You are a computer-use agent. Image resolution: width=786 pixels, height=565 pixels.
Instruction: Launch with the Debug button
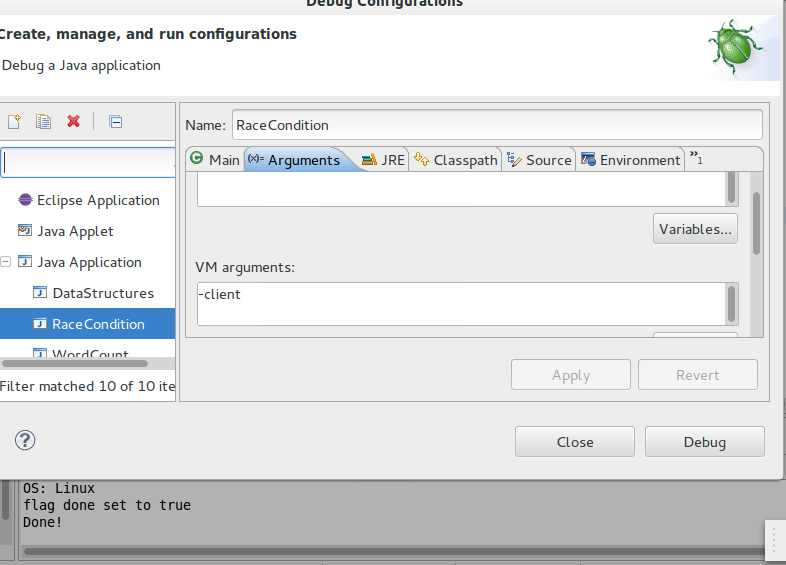(x=705, y=442)
